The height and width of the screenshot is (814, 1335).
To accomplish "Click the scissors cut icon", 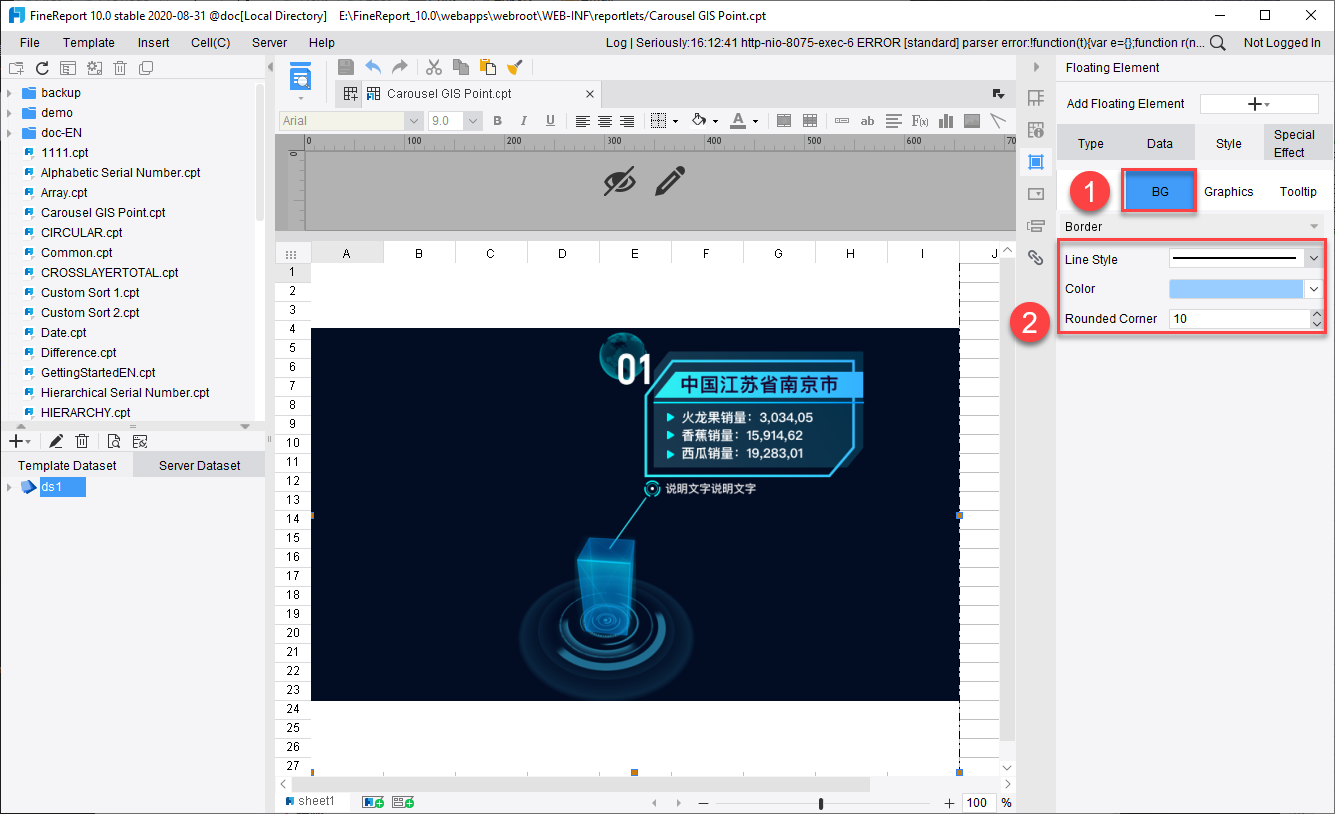I will [433, 67].
